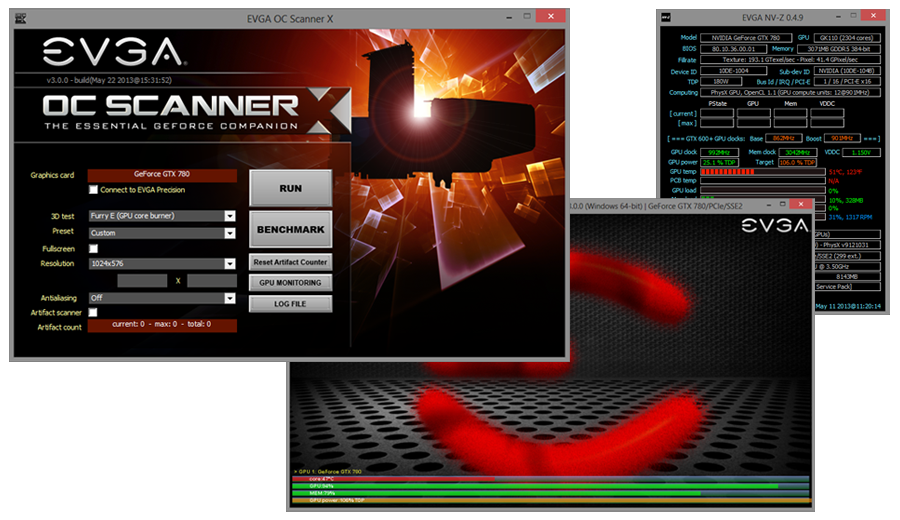Click the core 47°C bar in render window
This screenshot has height=520, width=900.
pyautogui.click(x=550, y=479)
